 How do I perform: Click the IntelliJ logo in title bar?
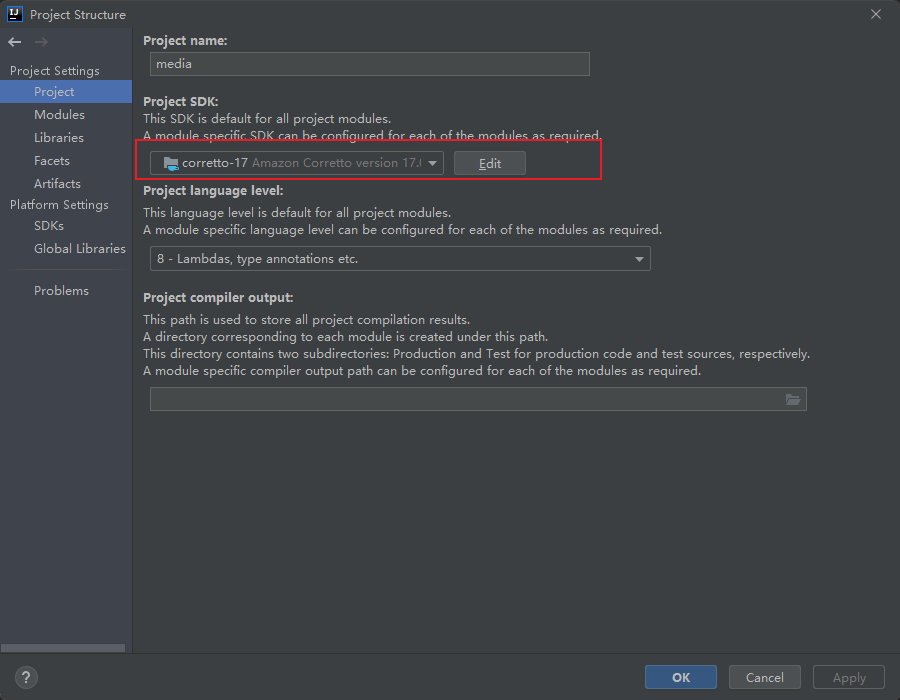pos(15,14)
